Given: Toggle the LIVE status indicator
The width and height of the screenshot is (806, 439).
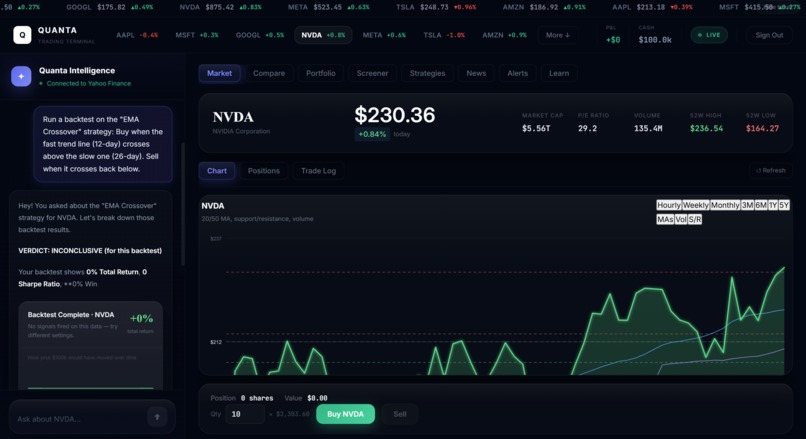Looking at the screenshot, I should [709, 35].
